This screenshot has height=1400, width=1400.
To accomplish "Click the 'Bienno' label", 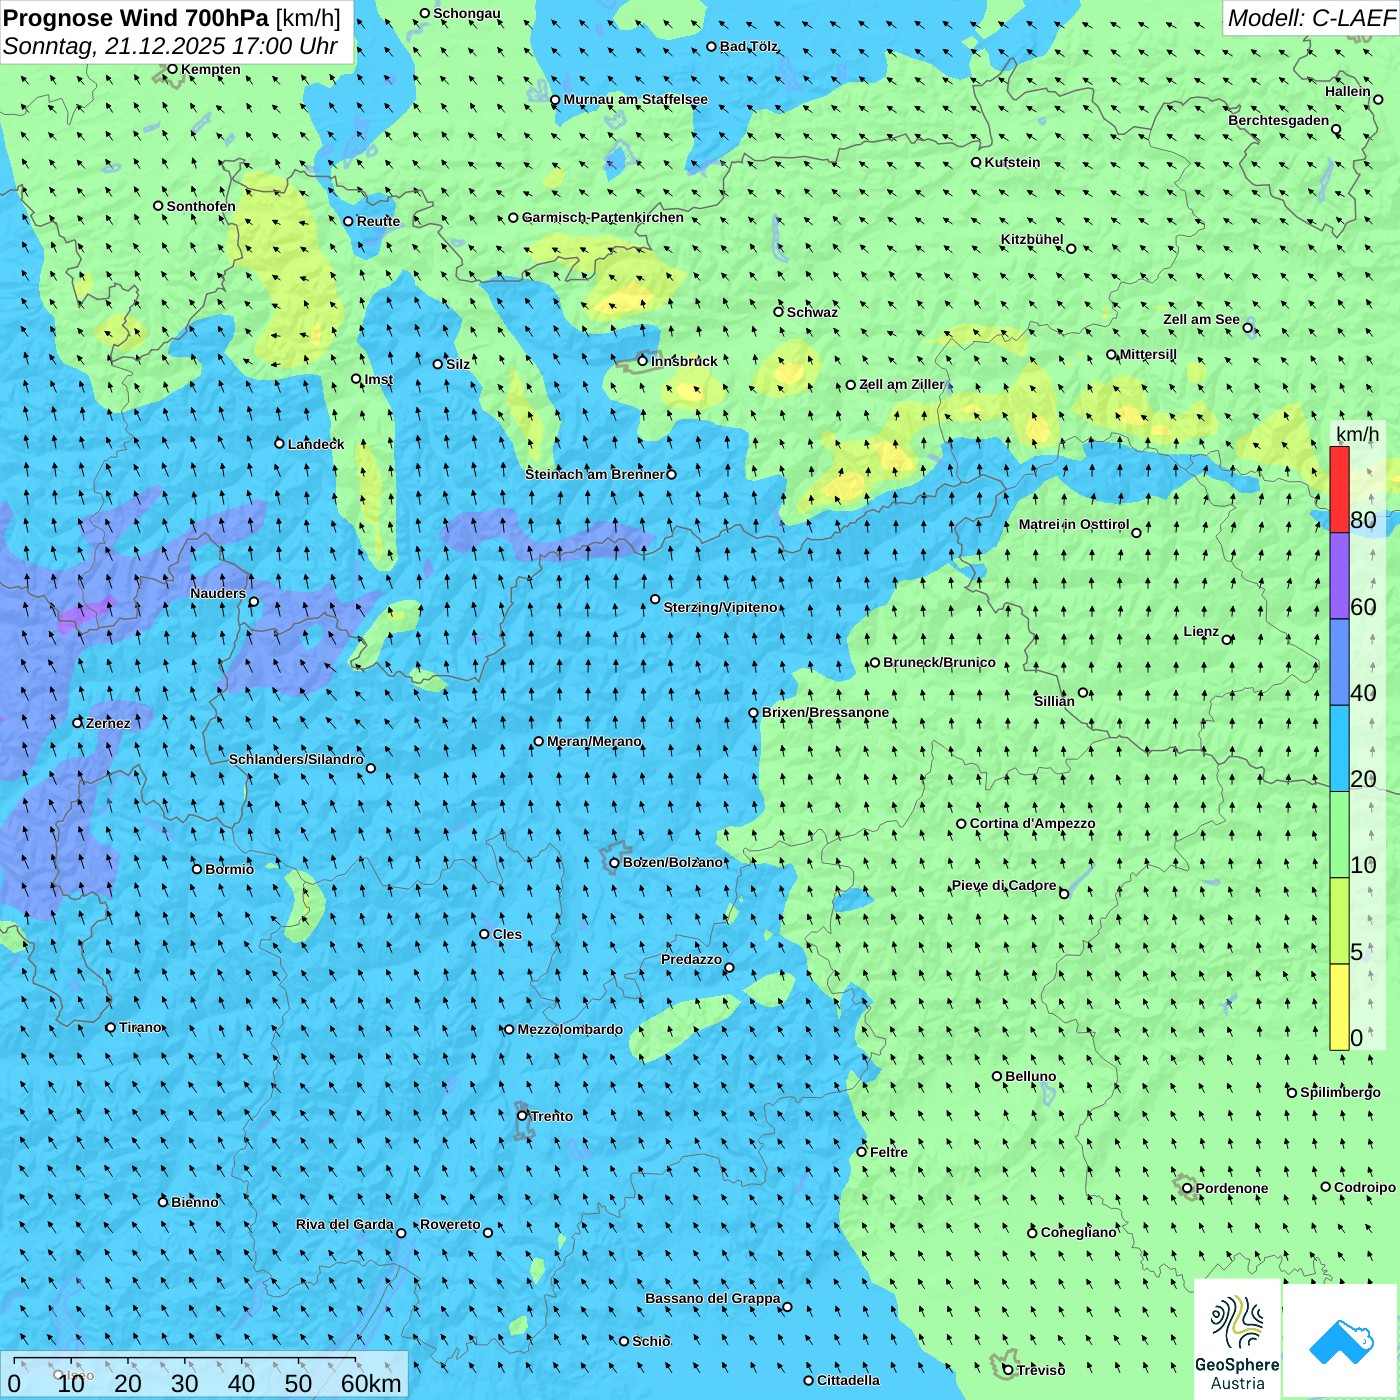I will (x=194, y=1202).
